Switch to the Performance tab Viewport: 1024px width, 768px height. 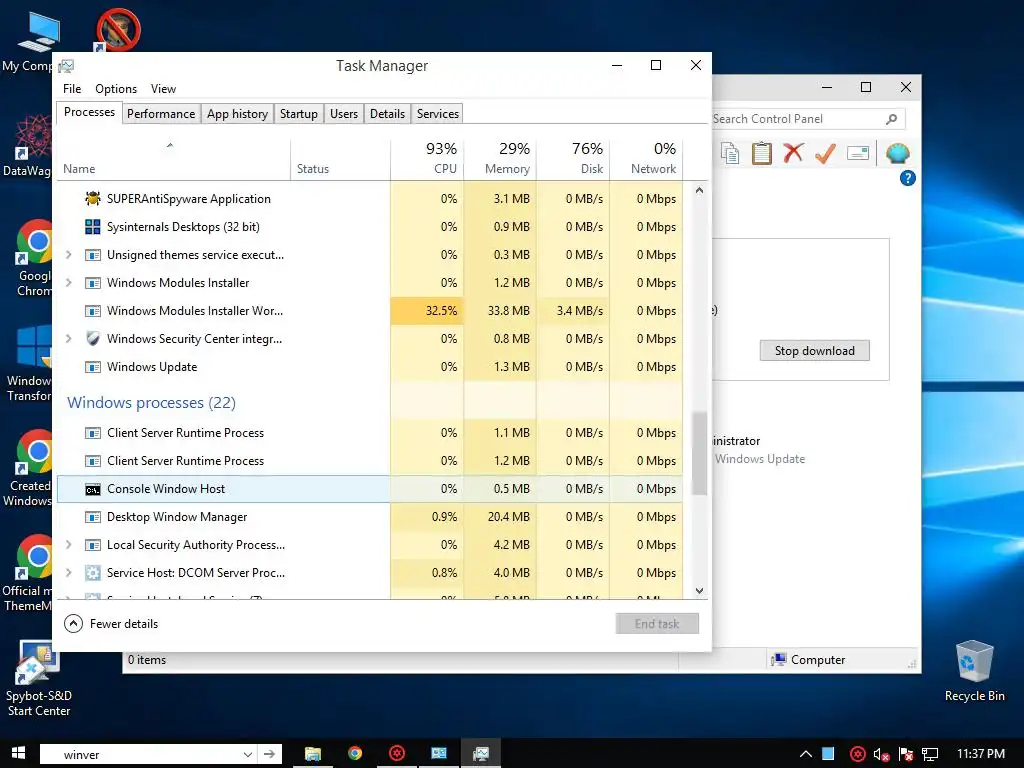pyautogui.click(x=161, y=114)
